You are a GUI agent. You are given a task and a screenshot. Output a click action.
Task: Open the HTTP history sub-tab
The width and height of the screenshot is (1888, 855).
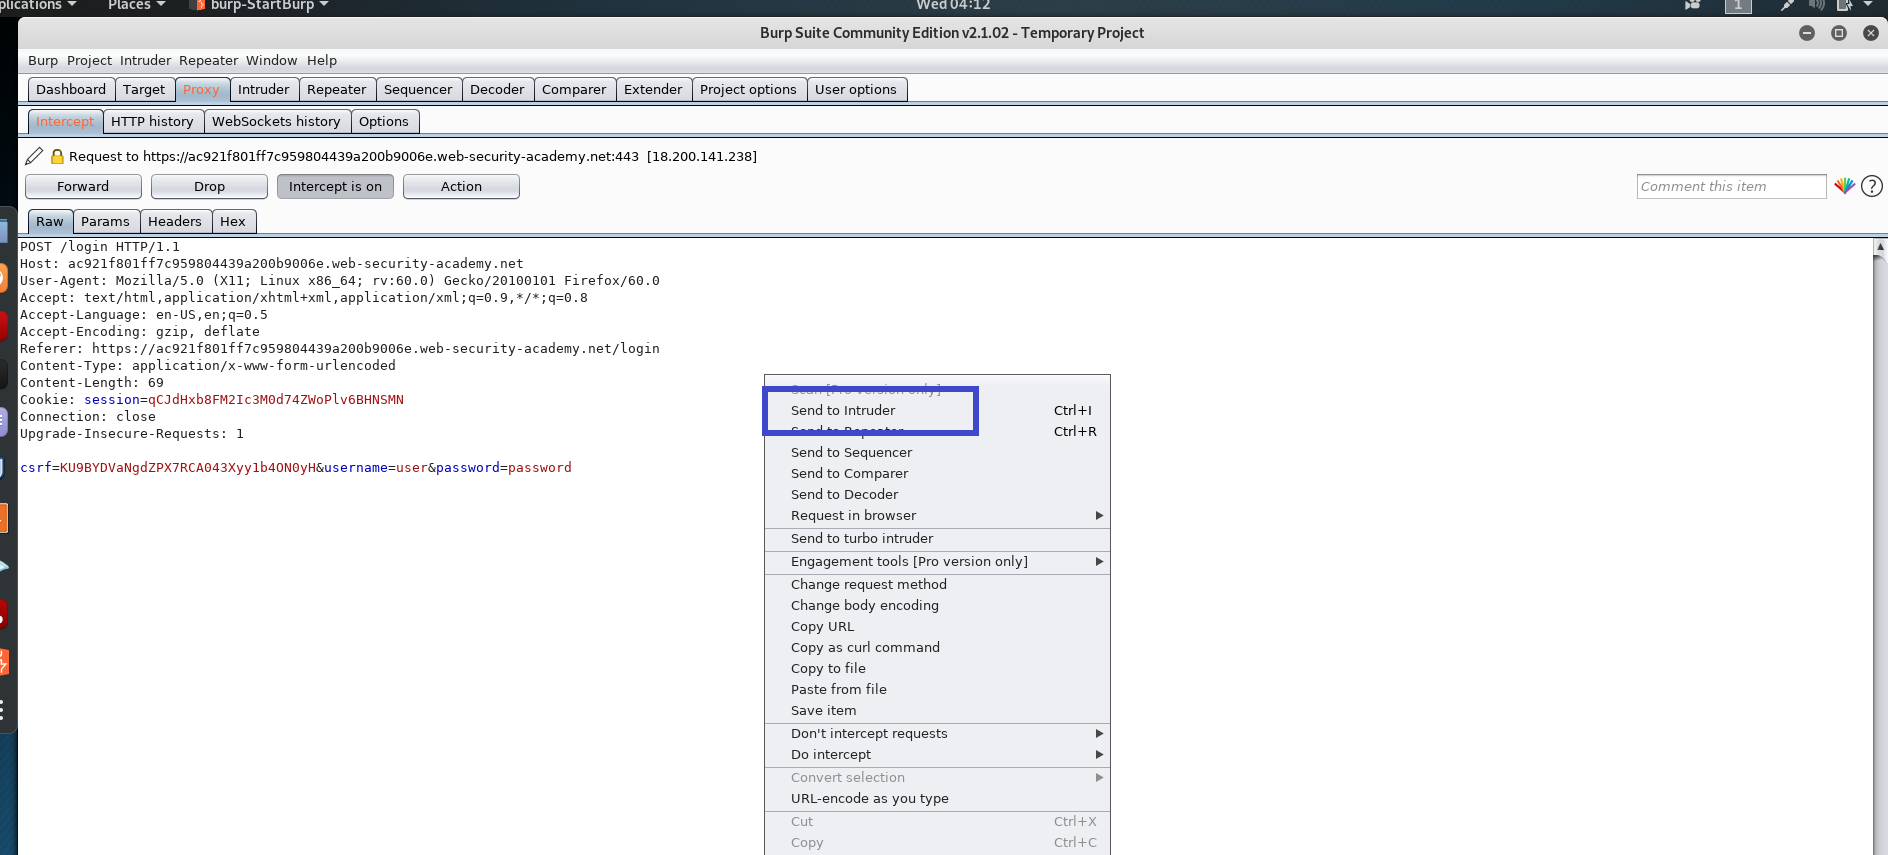[152, 122]
